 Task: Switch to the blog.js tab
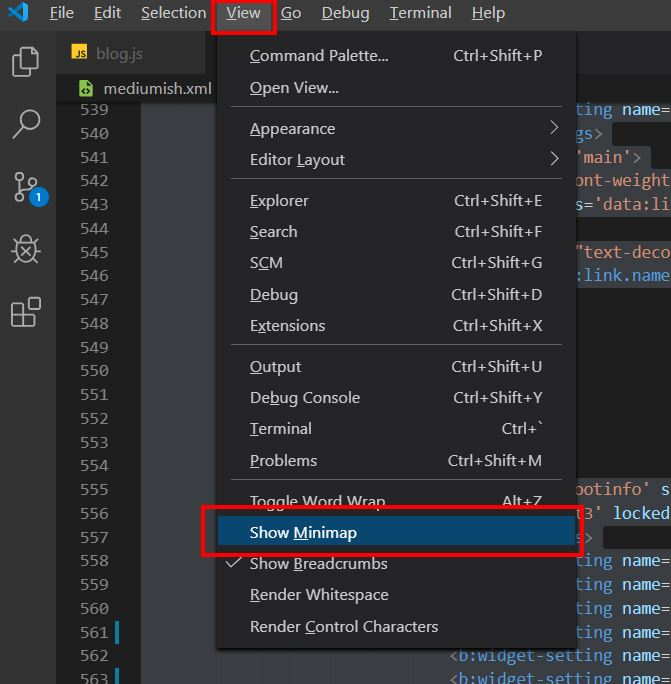click(x=119, y=54)
